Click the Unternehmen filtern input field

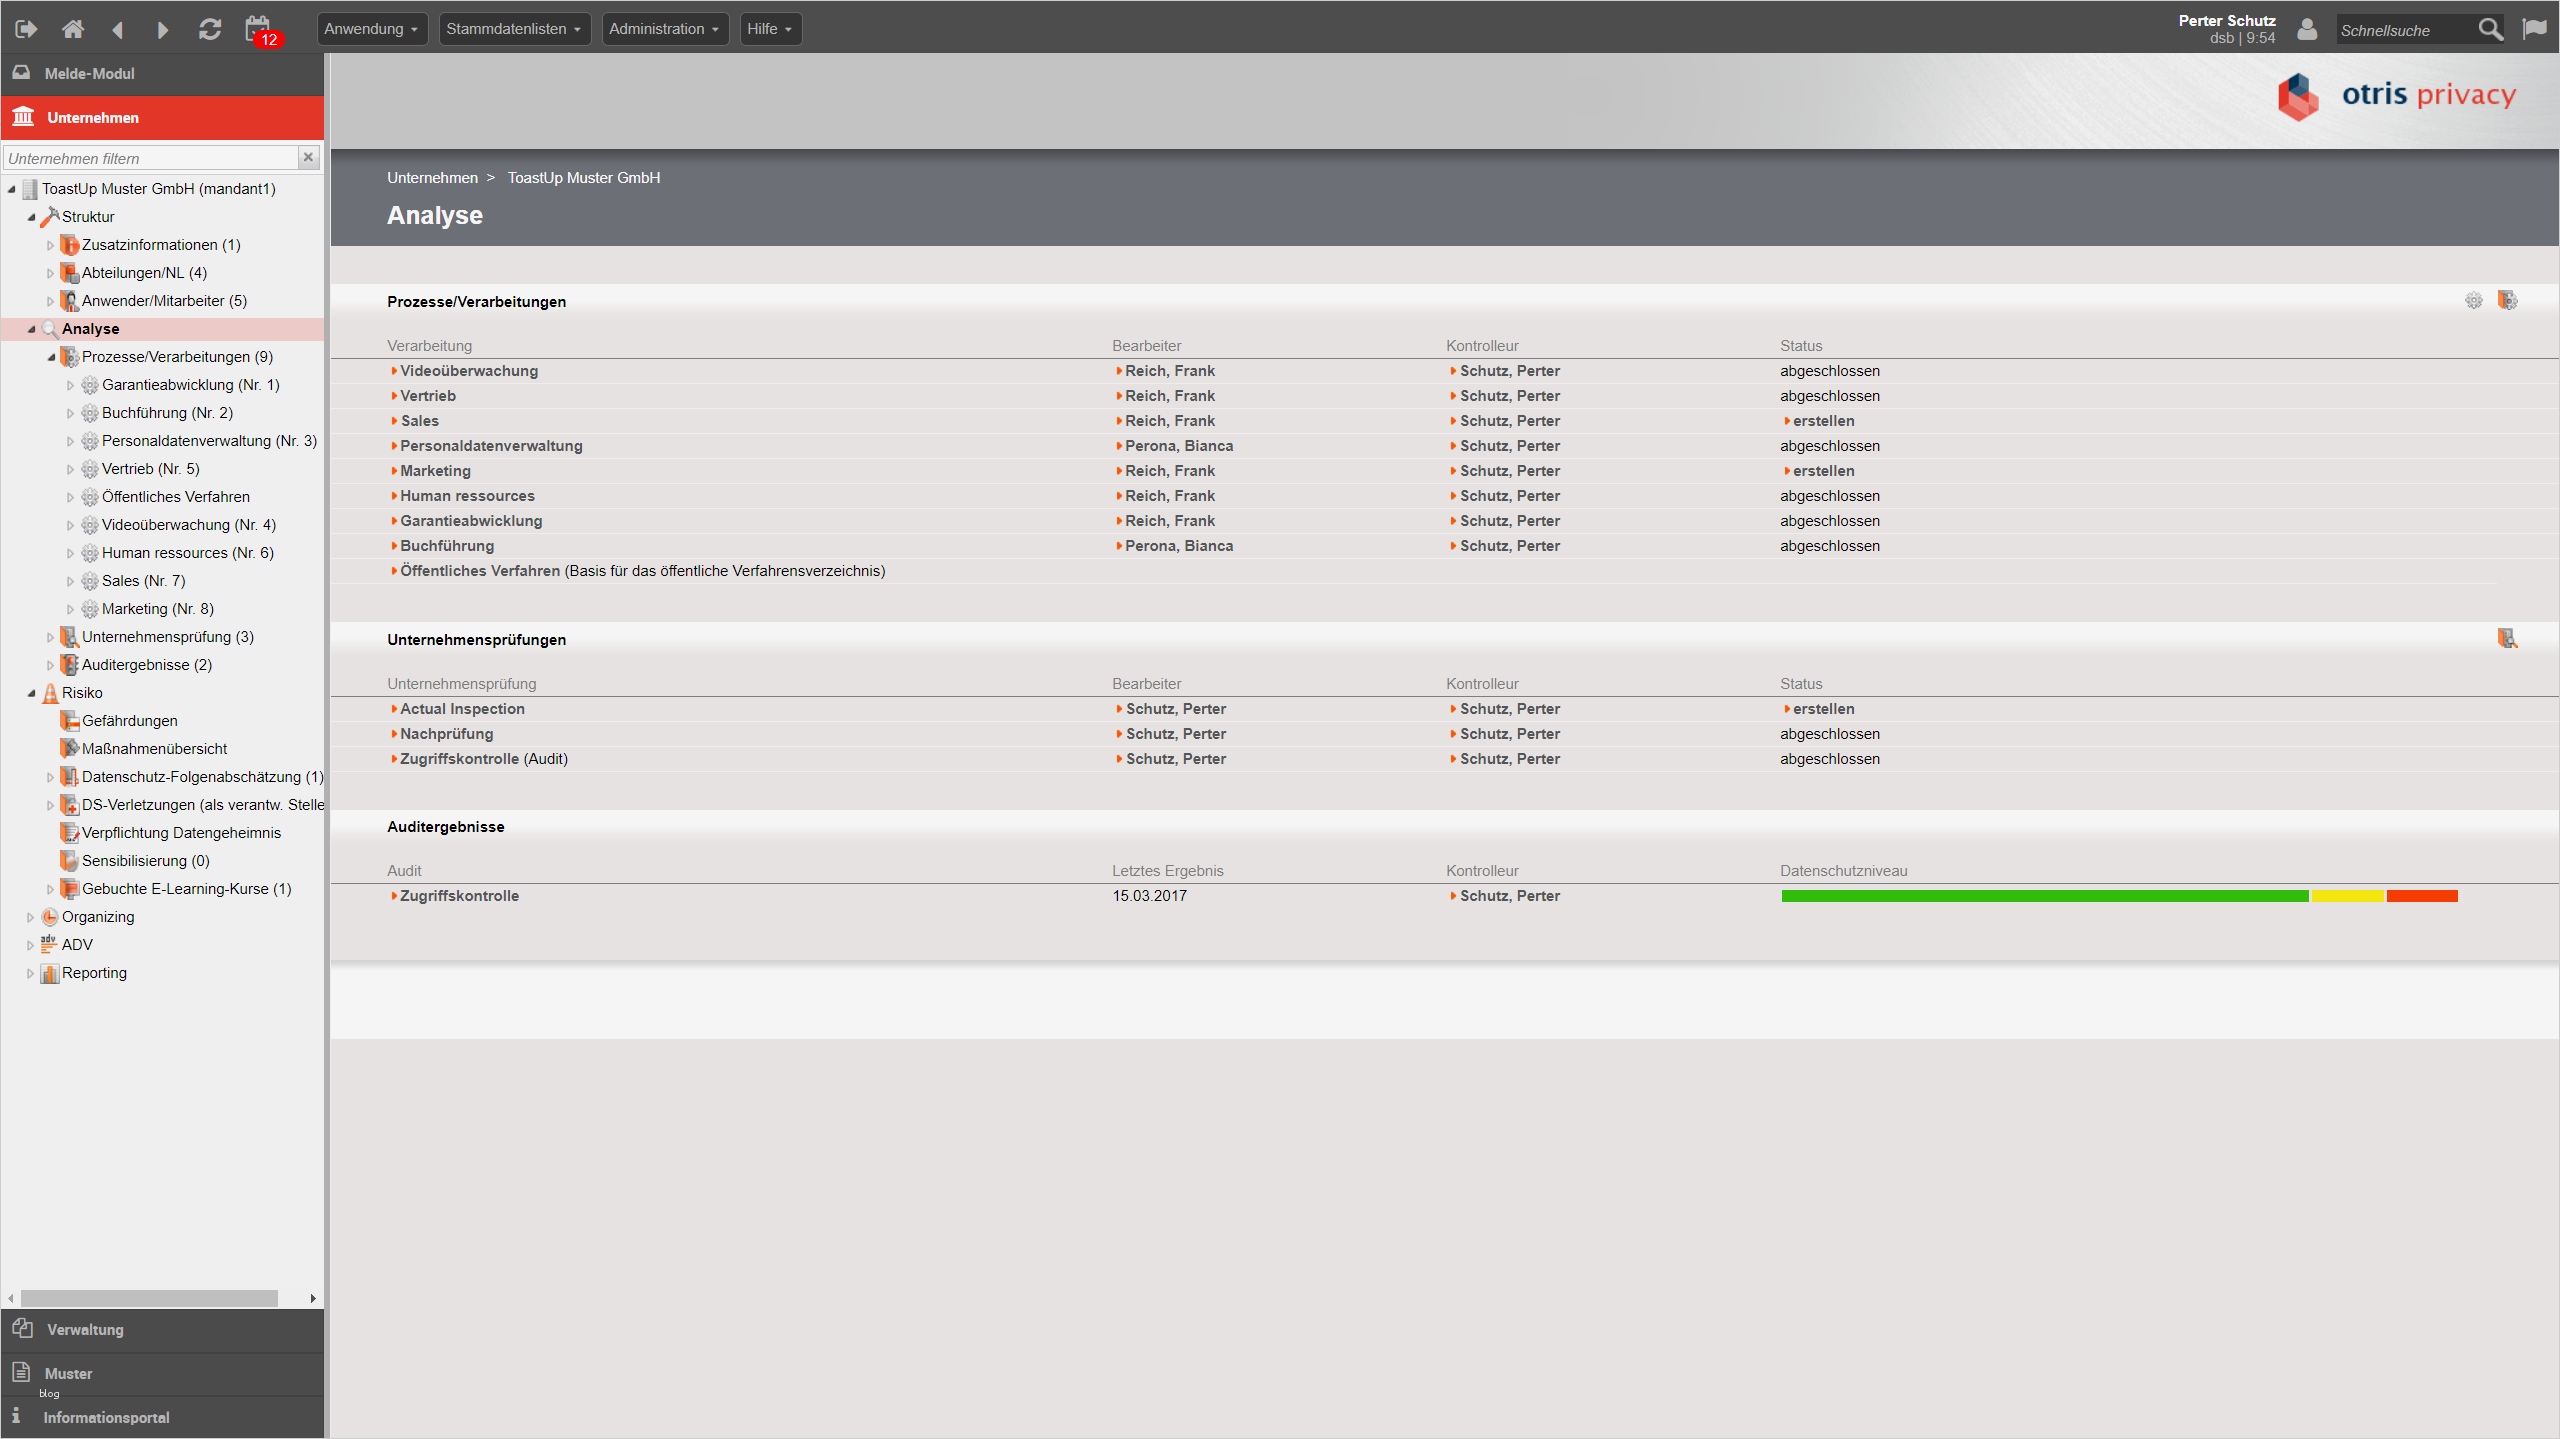[150, 158]
